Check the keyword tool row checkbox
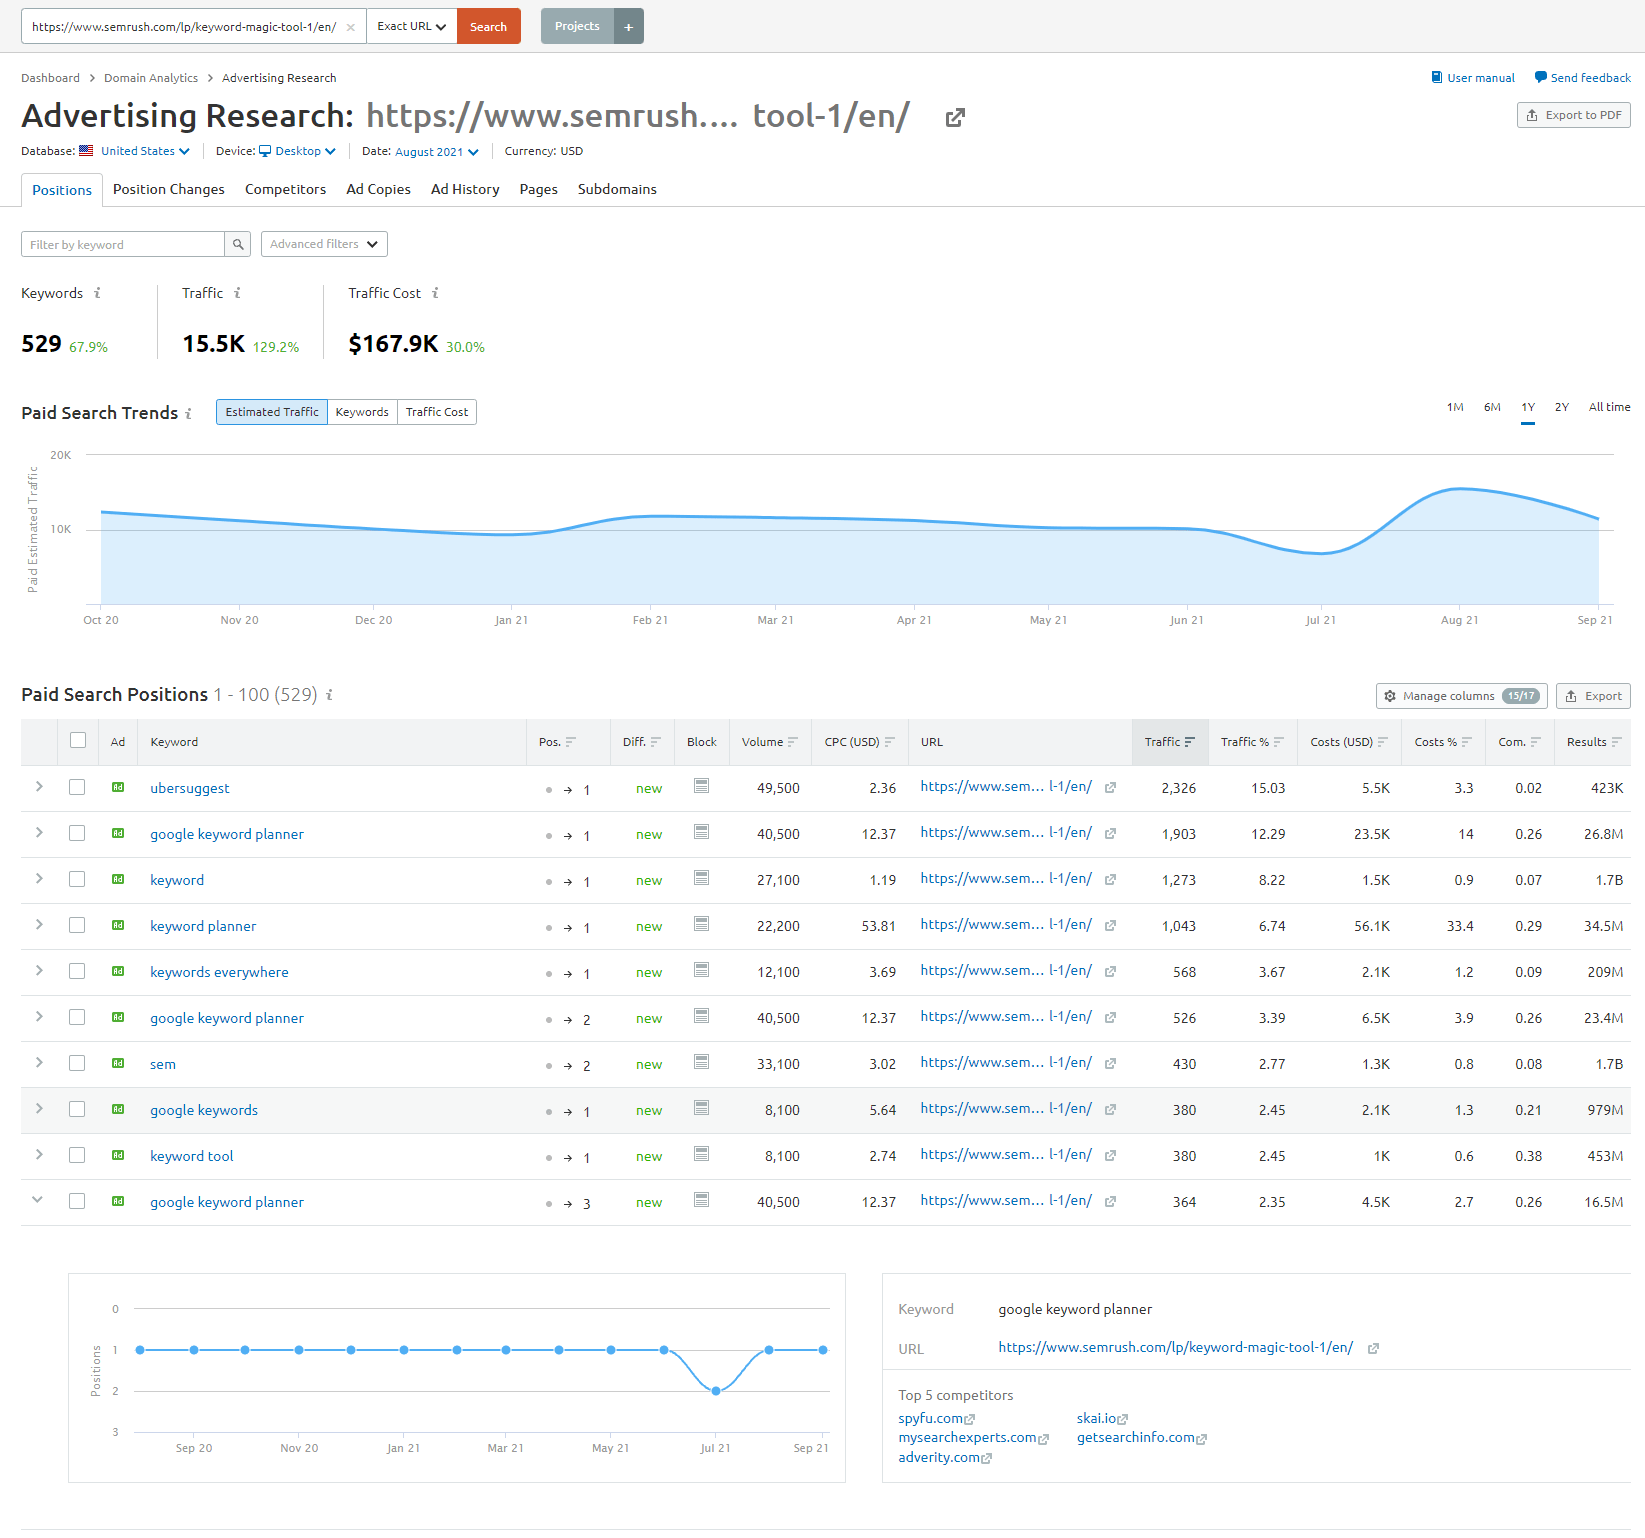This screenshot has width=1645, height=1538. tap(77, 1155)
